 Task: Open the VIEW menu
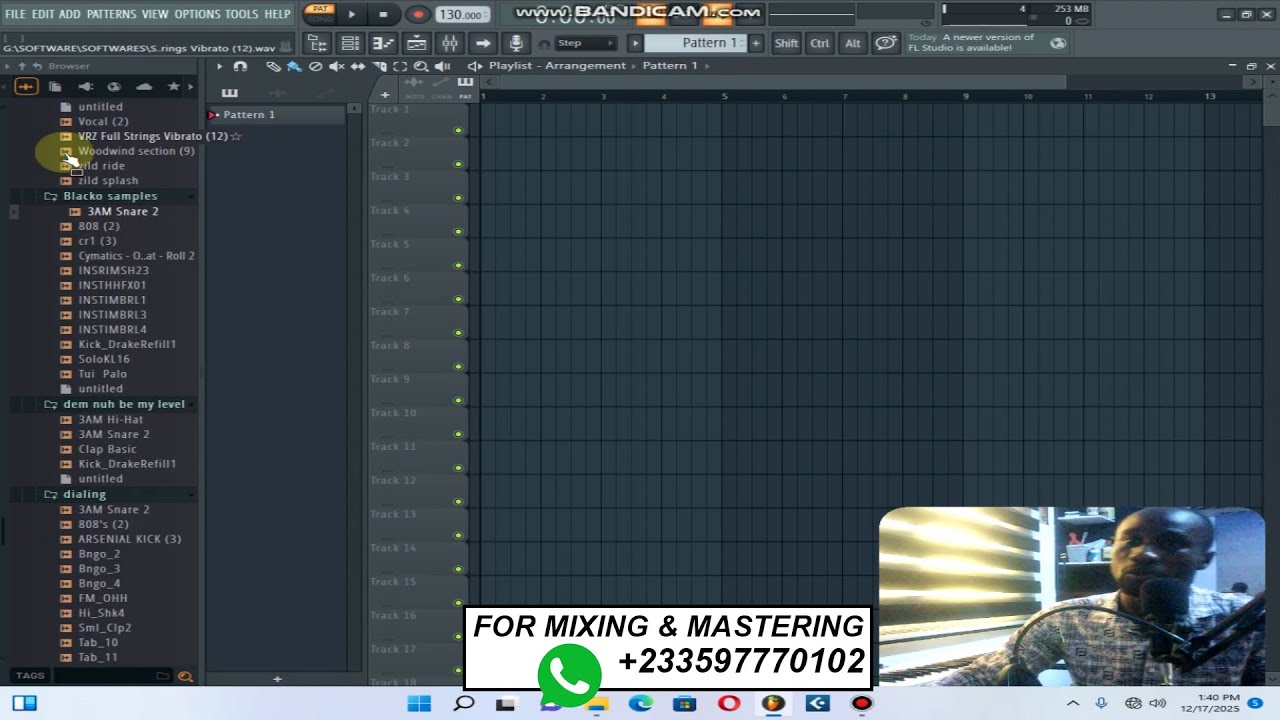(x=155, y=14)
